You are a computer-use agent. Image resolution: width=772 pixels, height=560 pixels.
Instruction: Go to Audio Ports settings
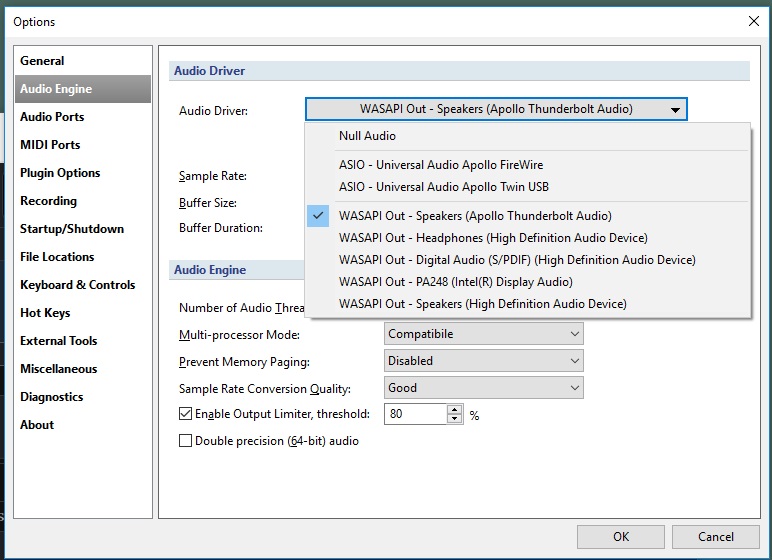tap(83, 117)
